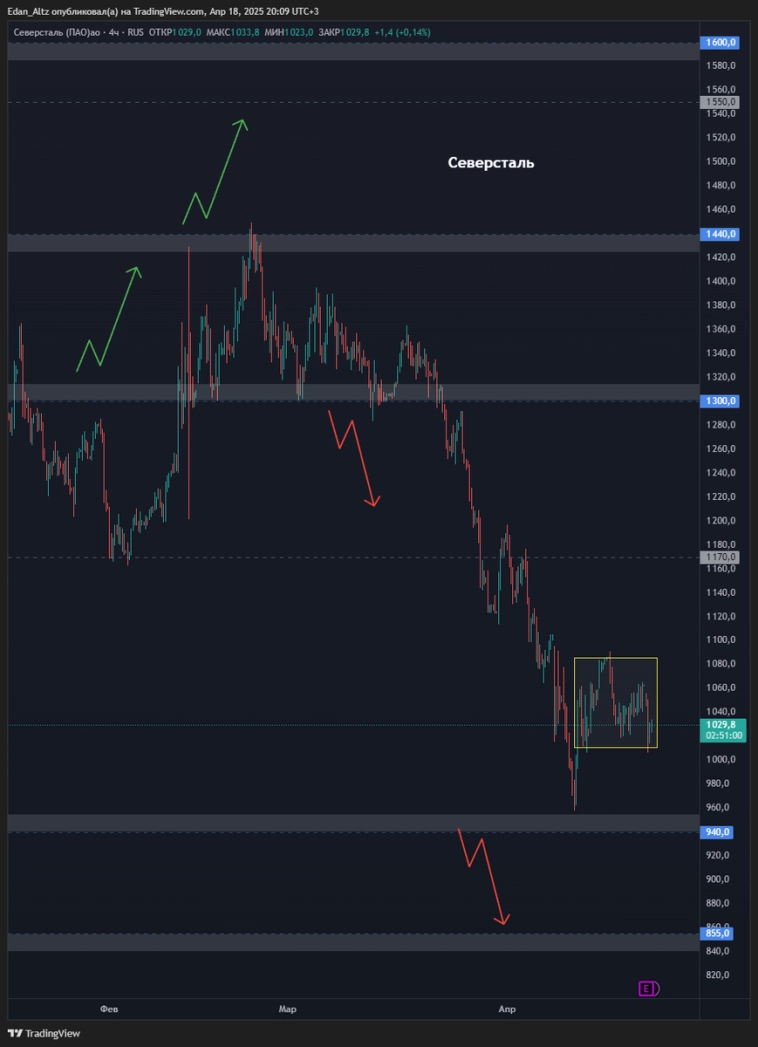The width and height of the screenshot is (758, 1047).
Task: Click the 1360,0 price axis tick
Action: (x=723, y=329)
